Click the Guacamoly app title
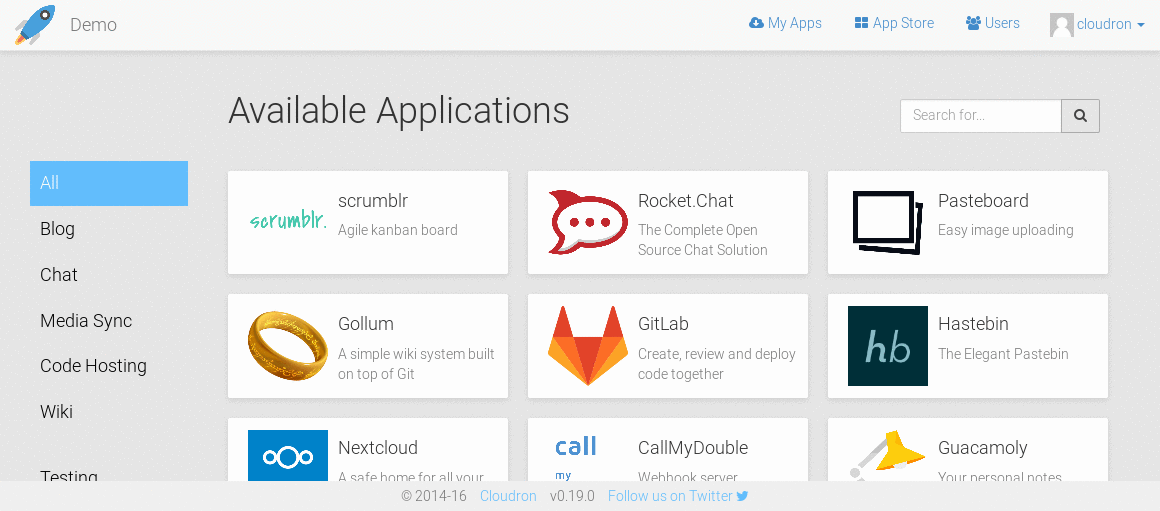The width and height of the screenshot is (1160, 511). click(x=982, y=447)
